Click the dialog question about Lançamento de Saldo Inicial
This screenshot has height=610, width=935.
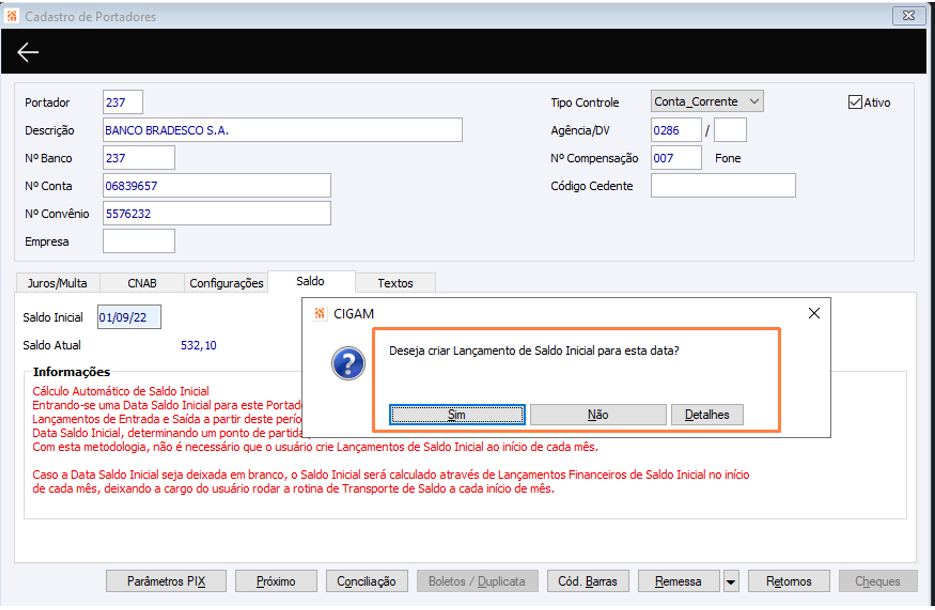coord(534,351)
